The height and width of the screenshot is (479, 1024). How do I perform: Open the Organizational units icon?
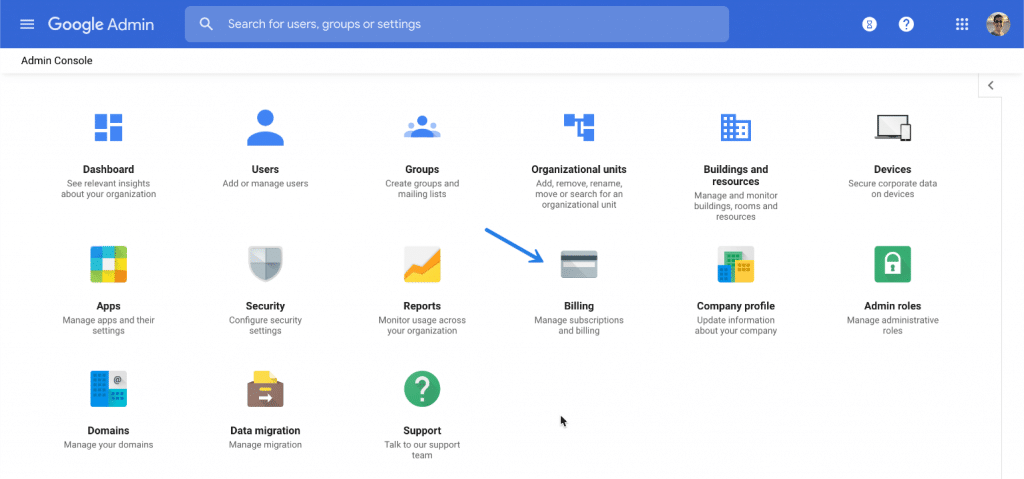(579, 127)
